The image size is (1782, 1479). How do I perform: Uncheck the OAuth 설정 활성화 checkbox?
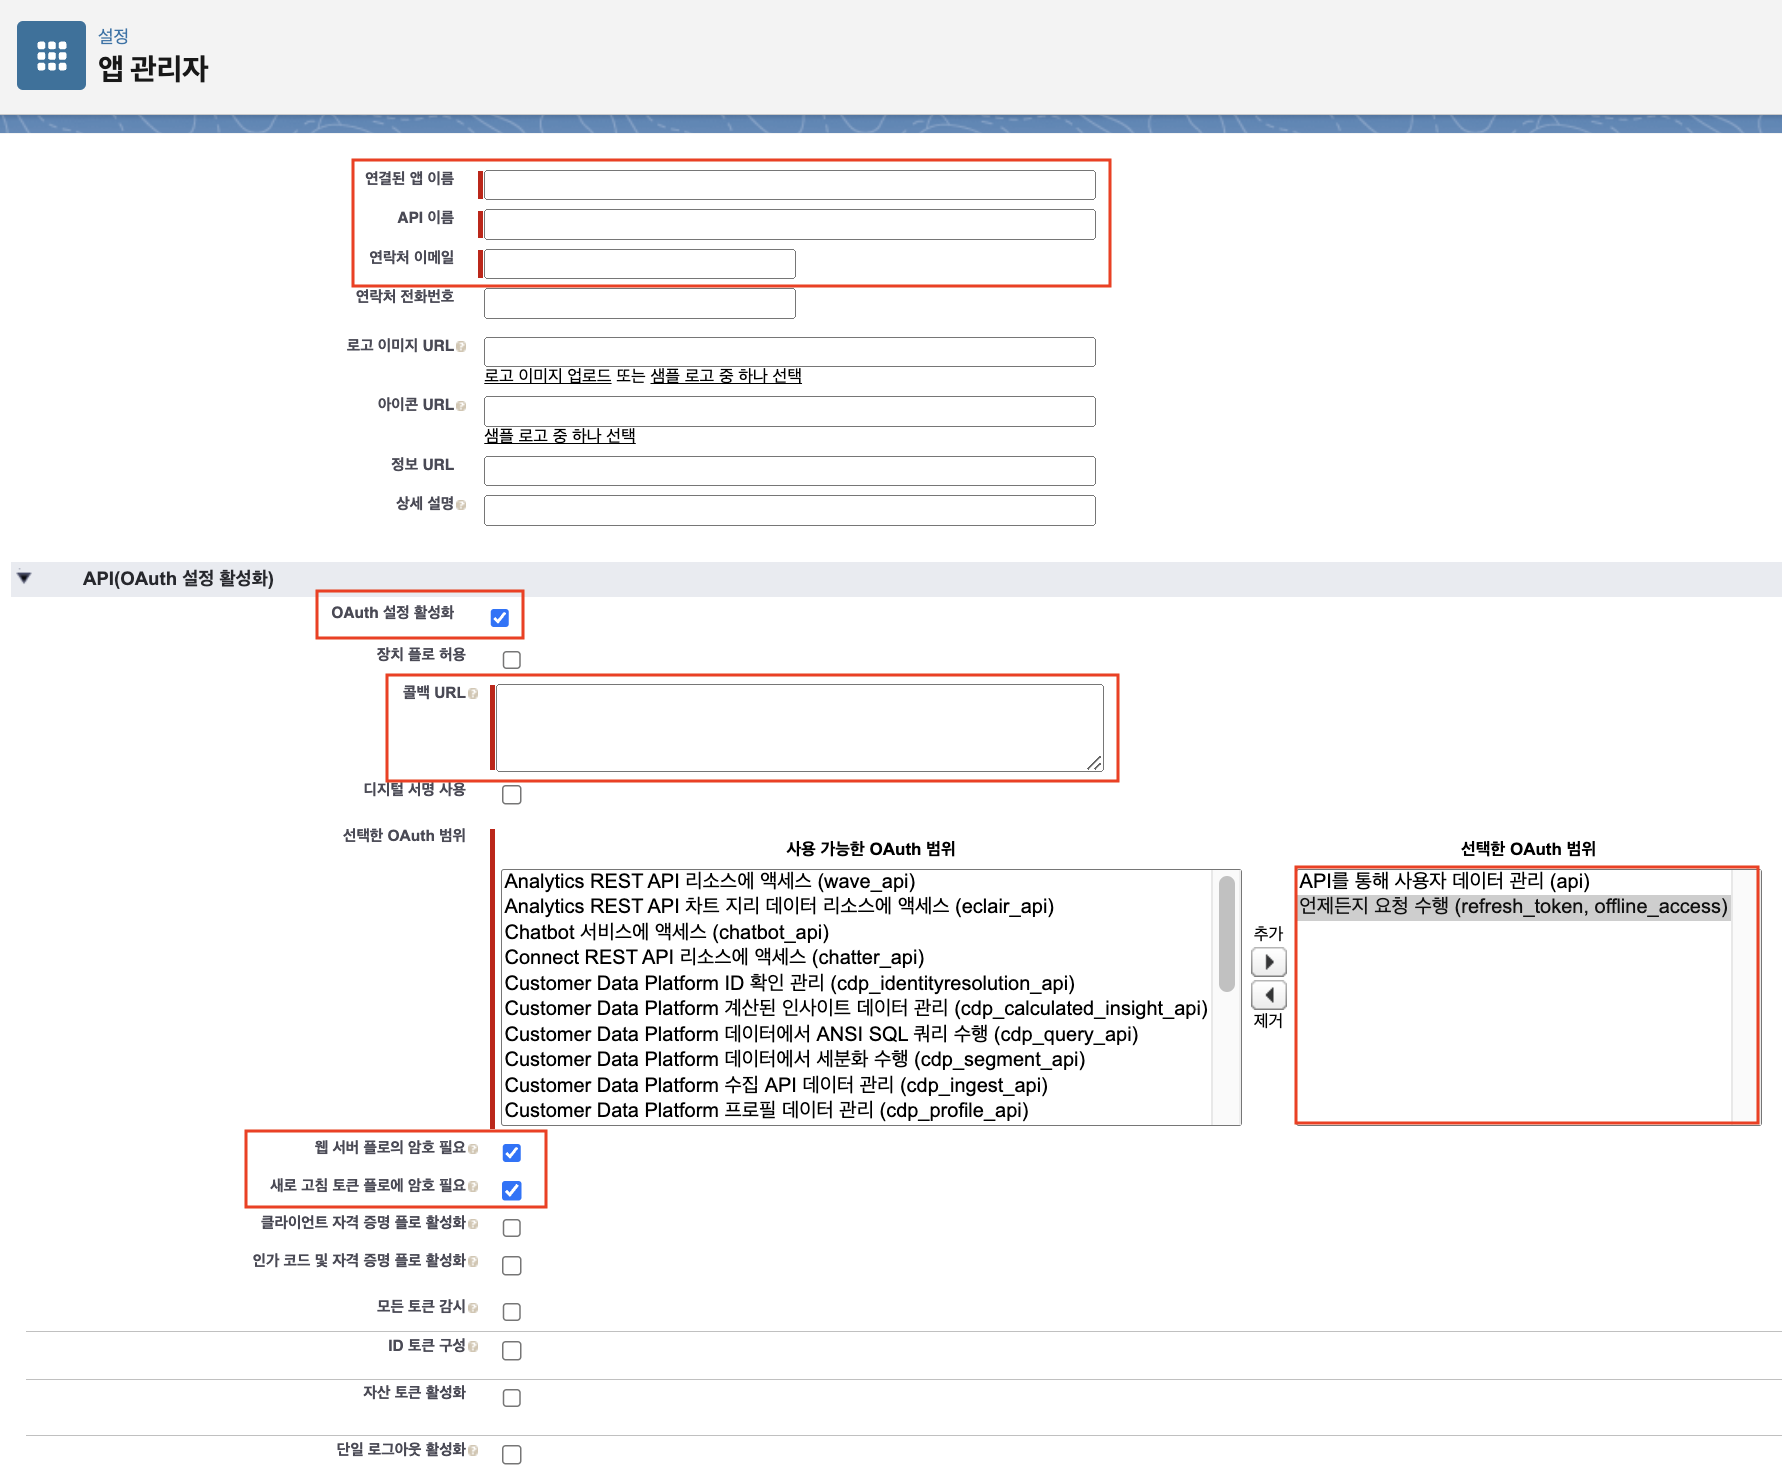point(500,618)
